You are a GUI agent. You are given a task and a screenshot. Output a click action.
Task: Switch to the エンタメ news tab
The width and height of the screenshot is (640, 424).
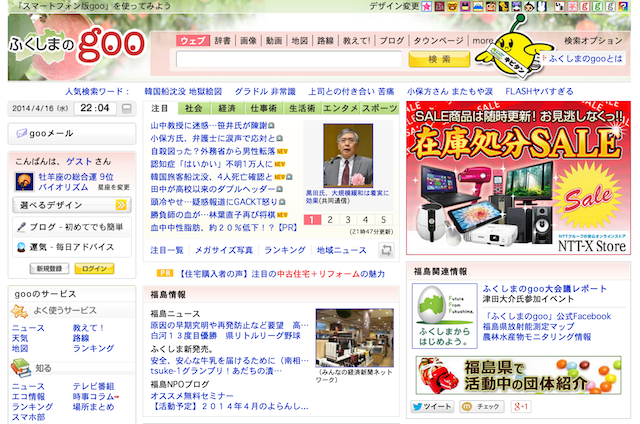[340, 108]
